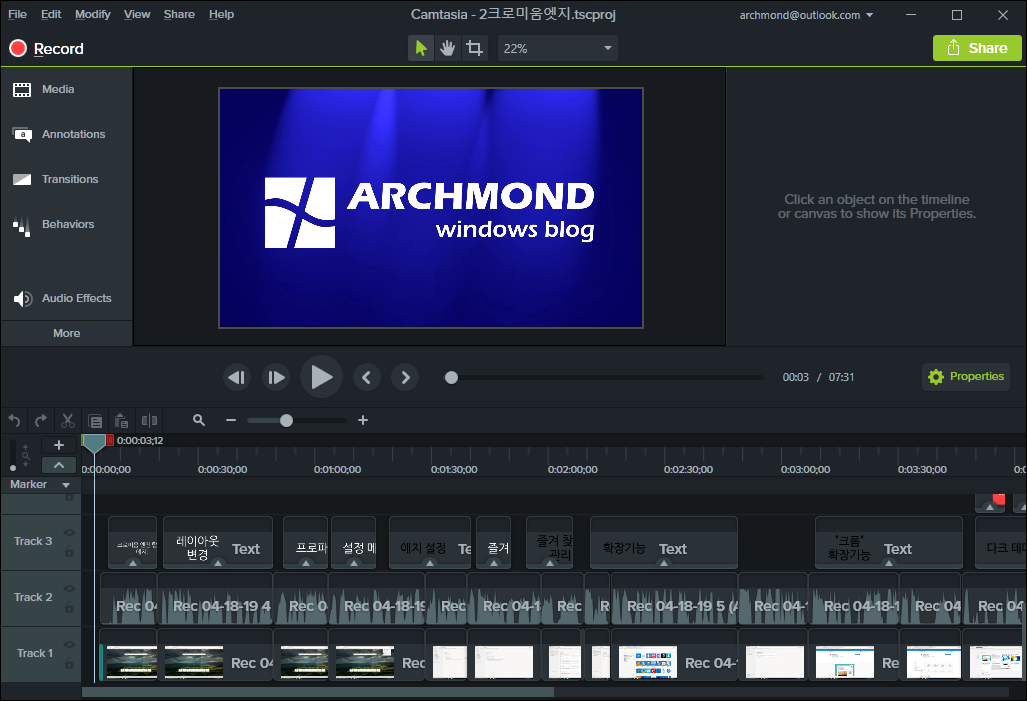Step back one frame in player

(236, 377)
